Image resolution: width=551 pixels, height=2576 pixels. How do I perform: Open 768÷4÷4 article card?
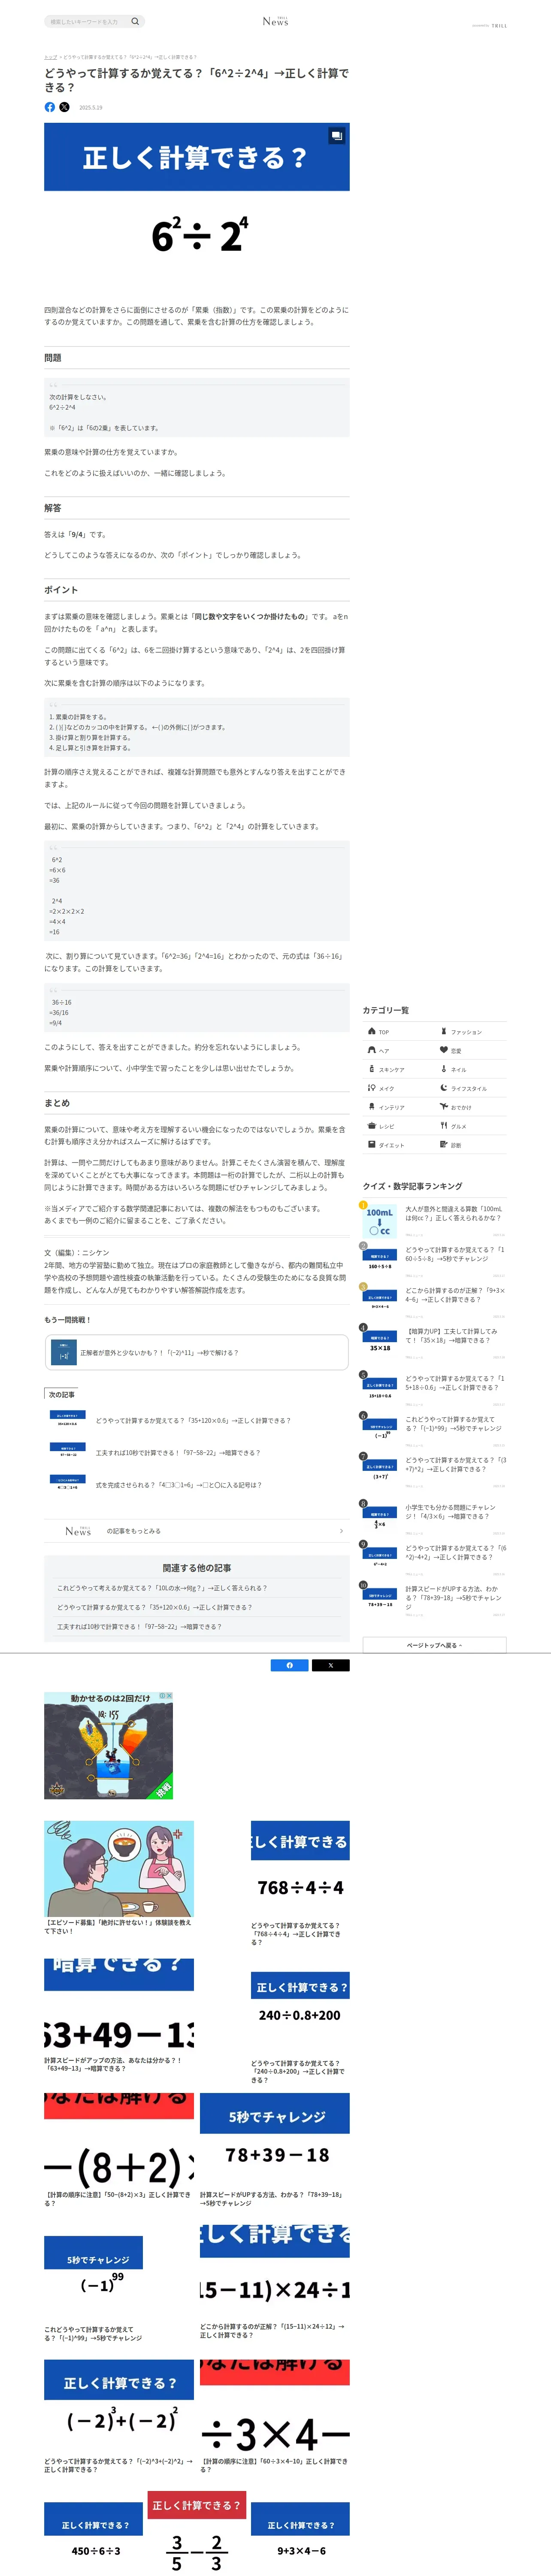tap(300, 1884)
